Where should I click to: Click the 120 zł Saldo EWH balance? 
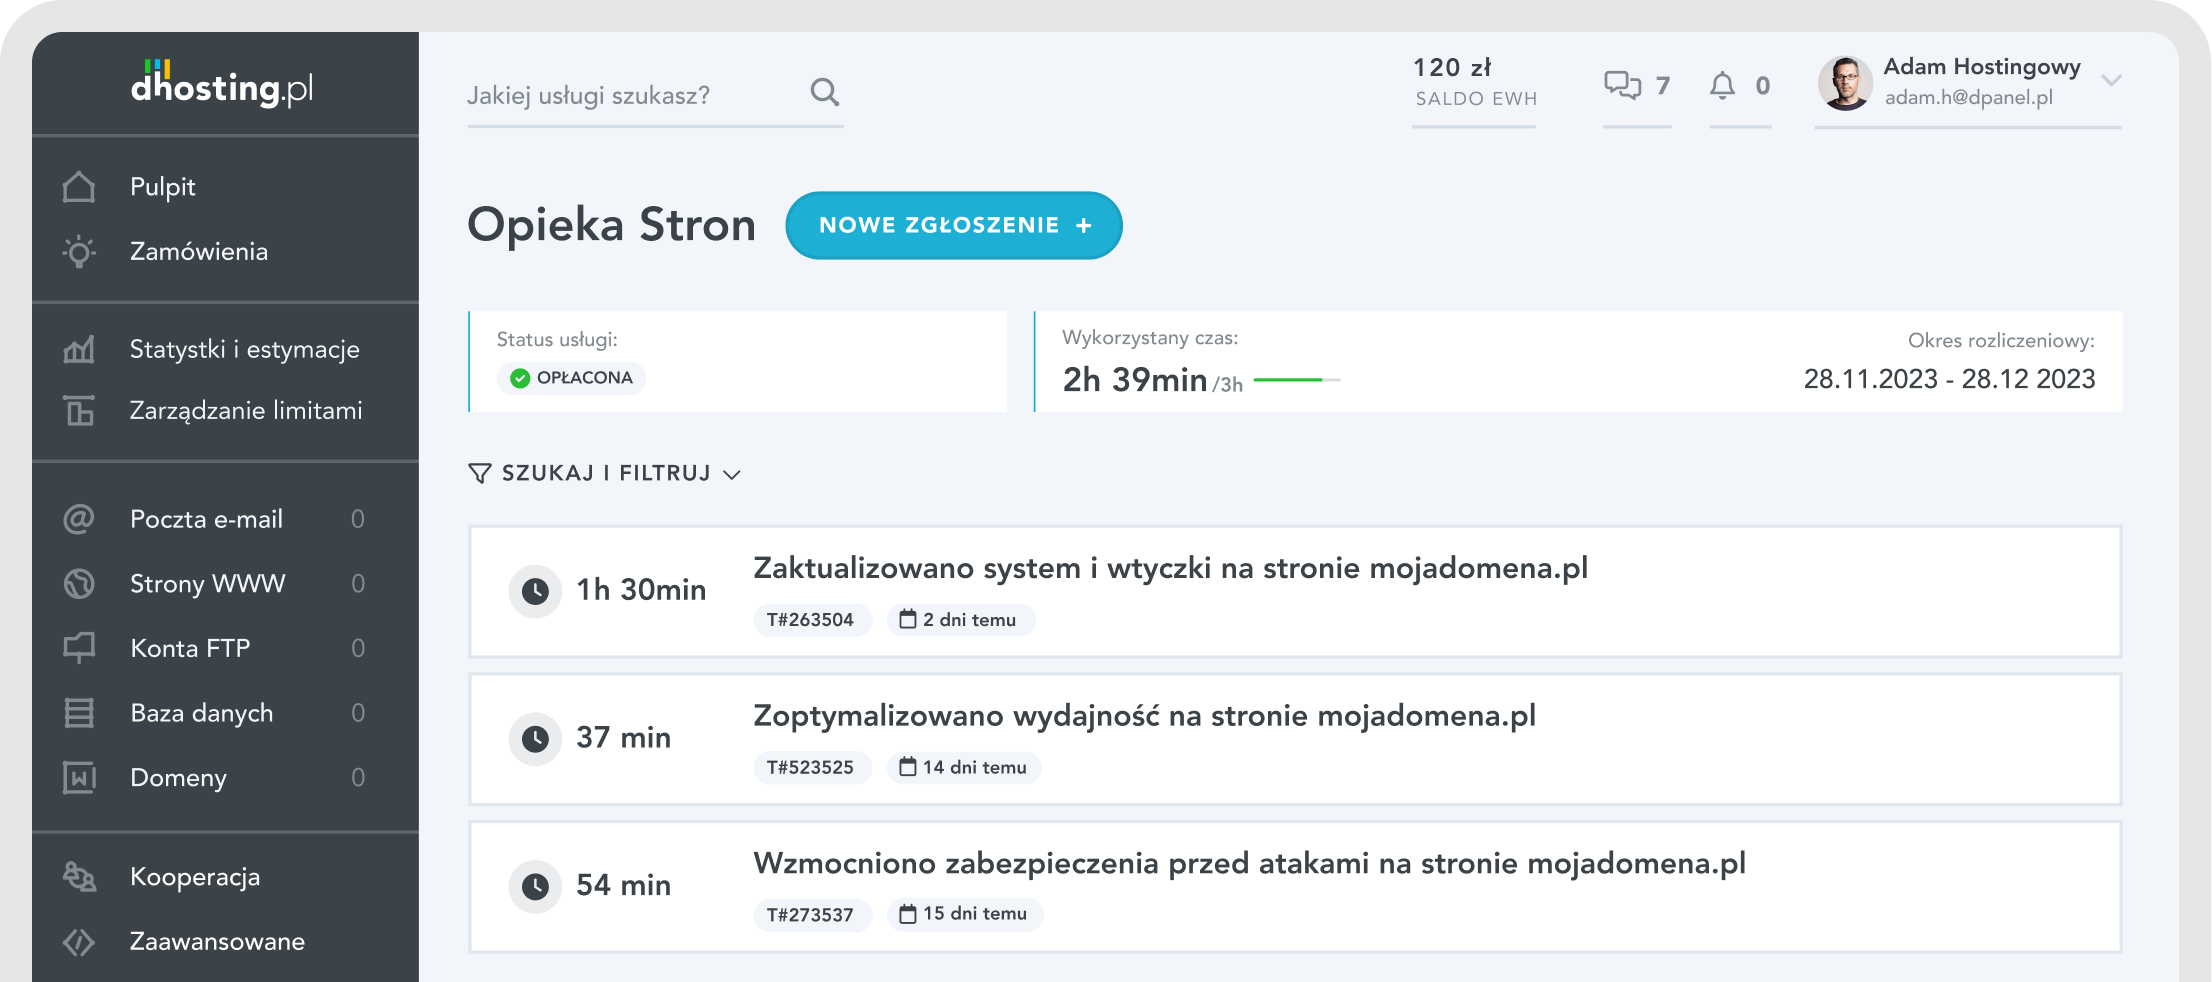click(1474, 82)
